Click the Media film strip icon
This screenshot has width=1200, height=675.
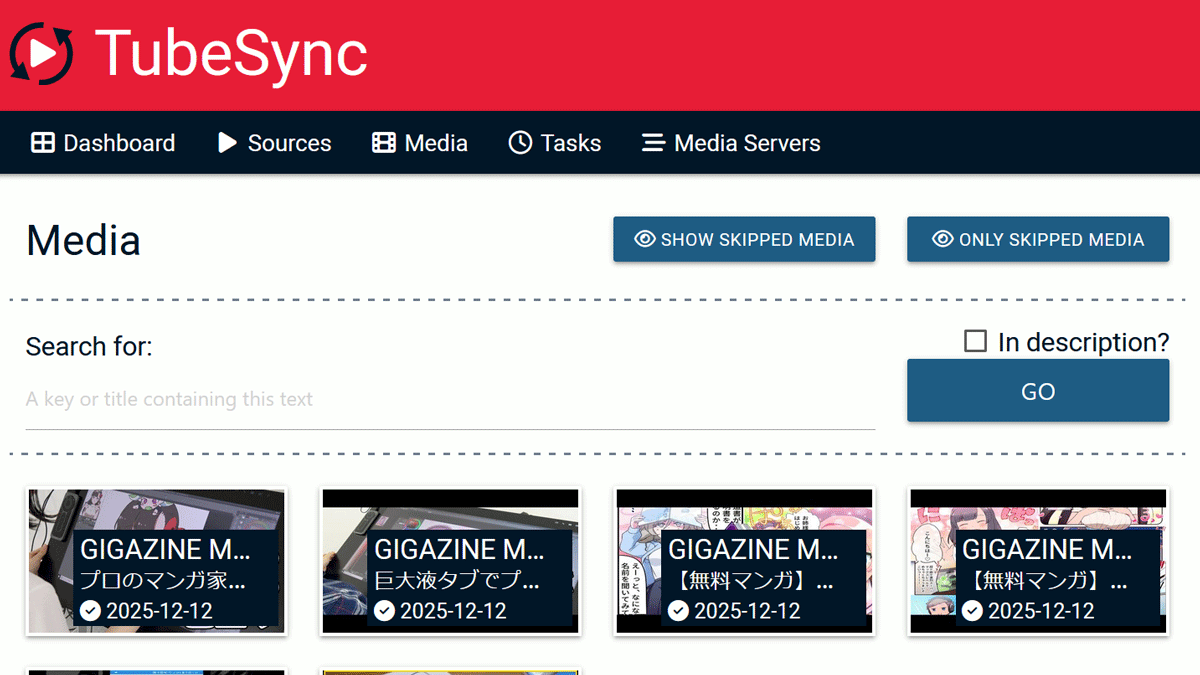384,143
